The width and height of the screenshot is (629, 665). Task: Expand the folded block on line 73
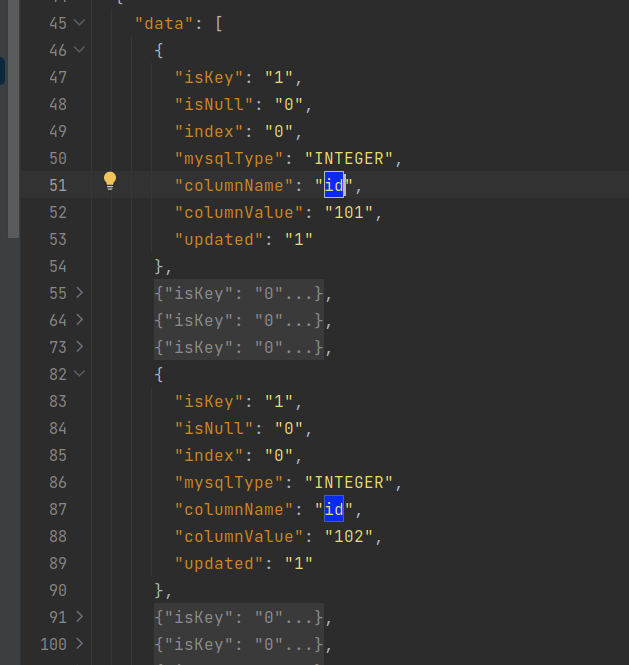tap(79, 347)
